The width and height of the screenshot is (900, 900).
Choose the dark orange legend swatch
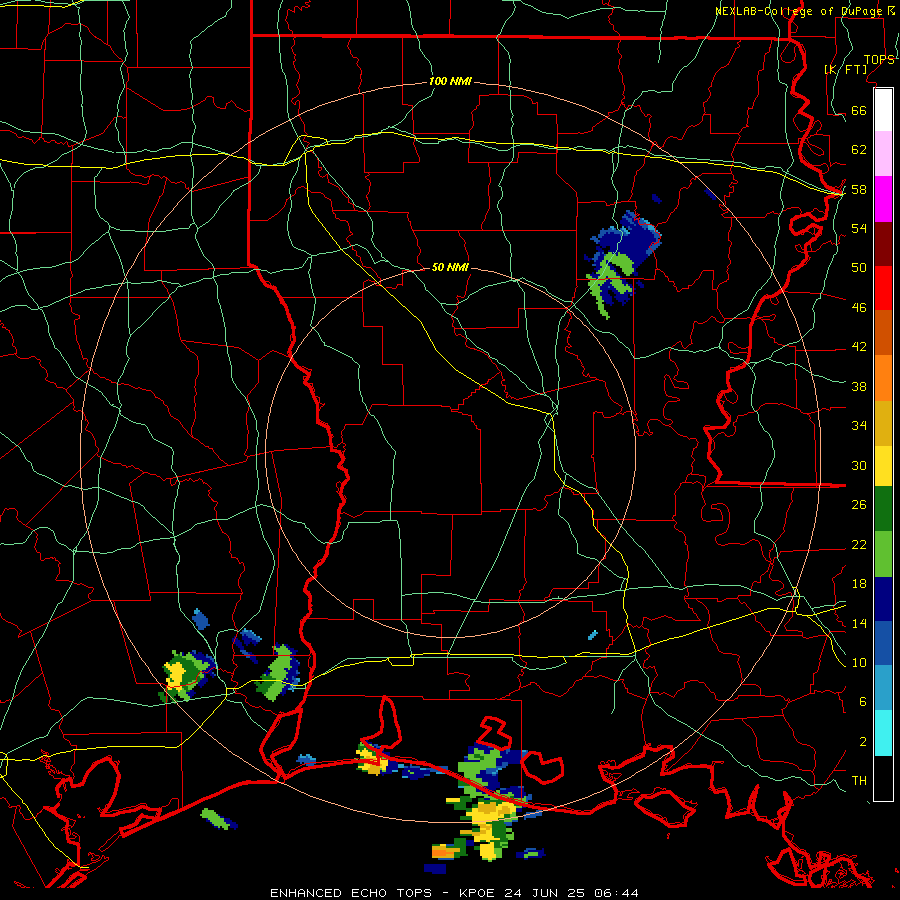pos(883,333)
